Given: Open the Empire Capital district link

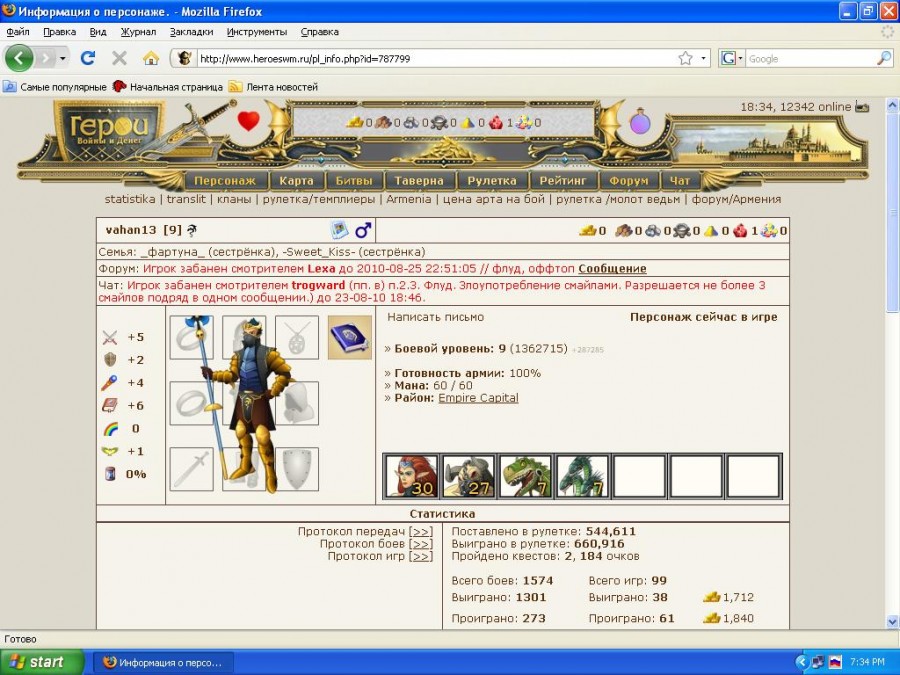Looking at the screenshot, I should pyautogui.click(x=478, y=398).
